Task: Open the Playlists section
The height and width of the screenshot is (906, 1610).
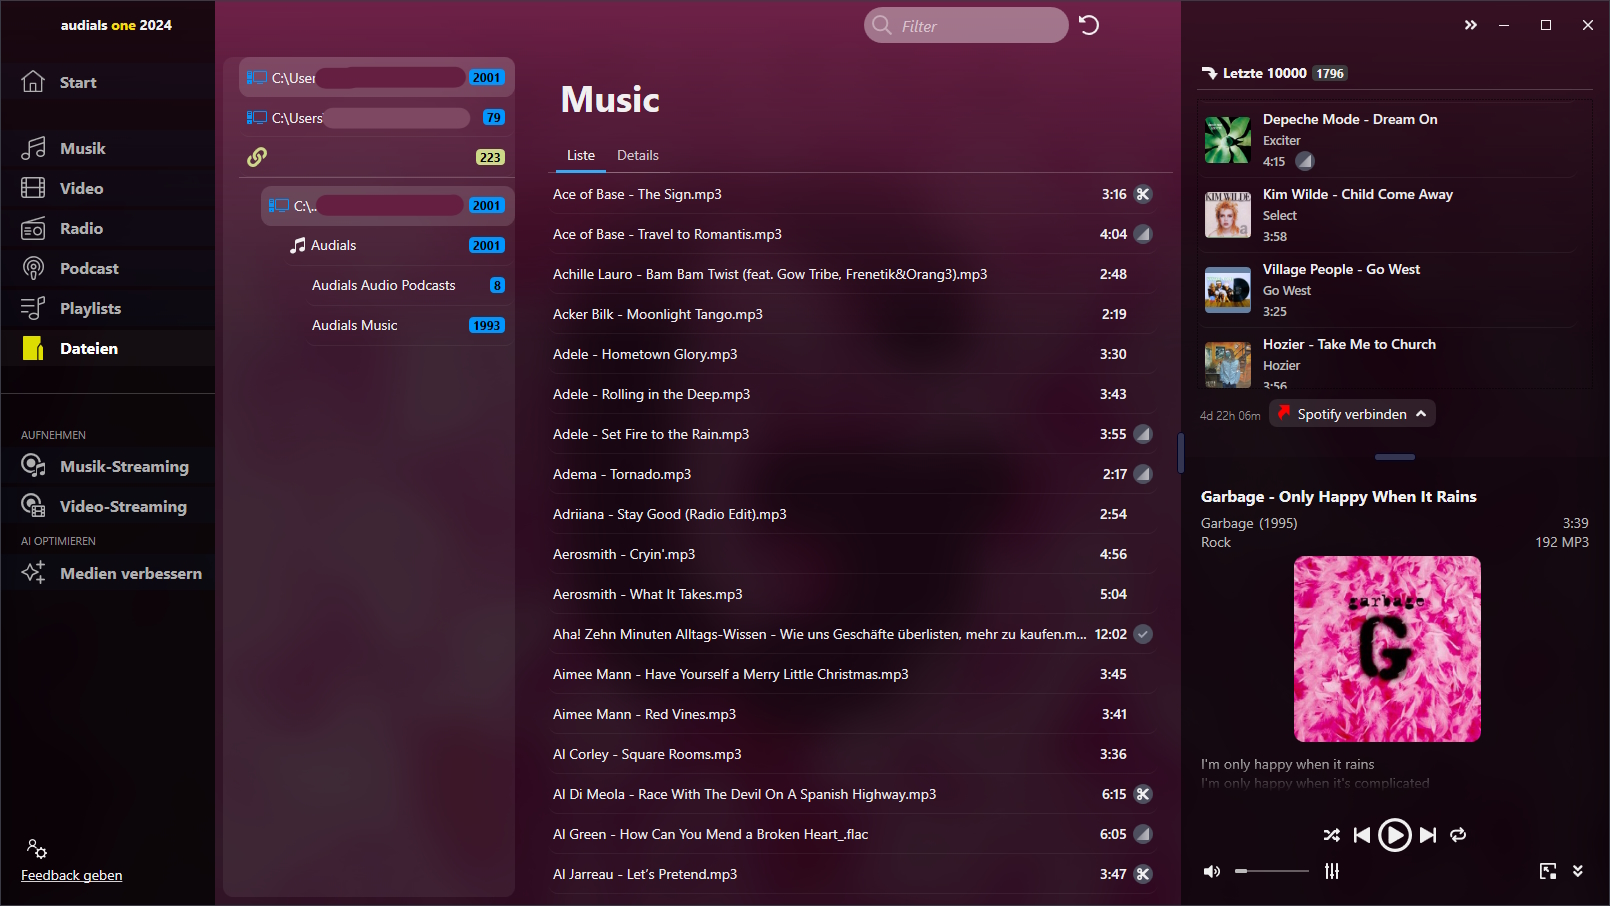Action: click(x=108, y=308)
